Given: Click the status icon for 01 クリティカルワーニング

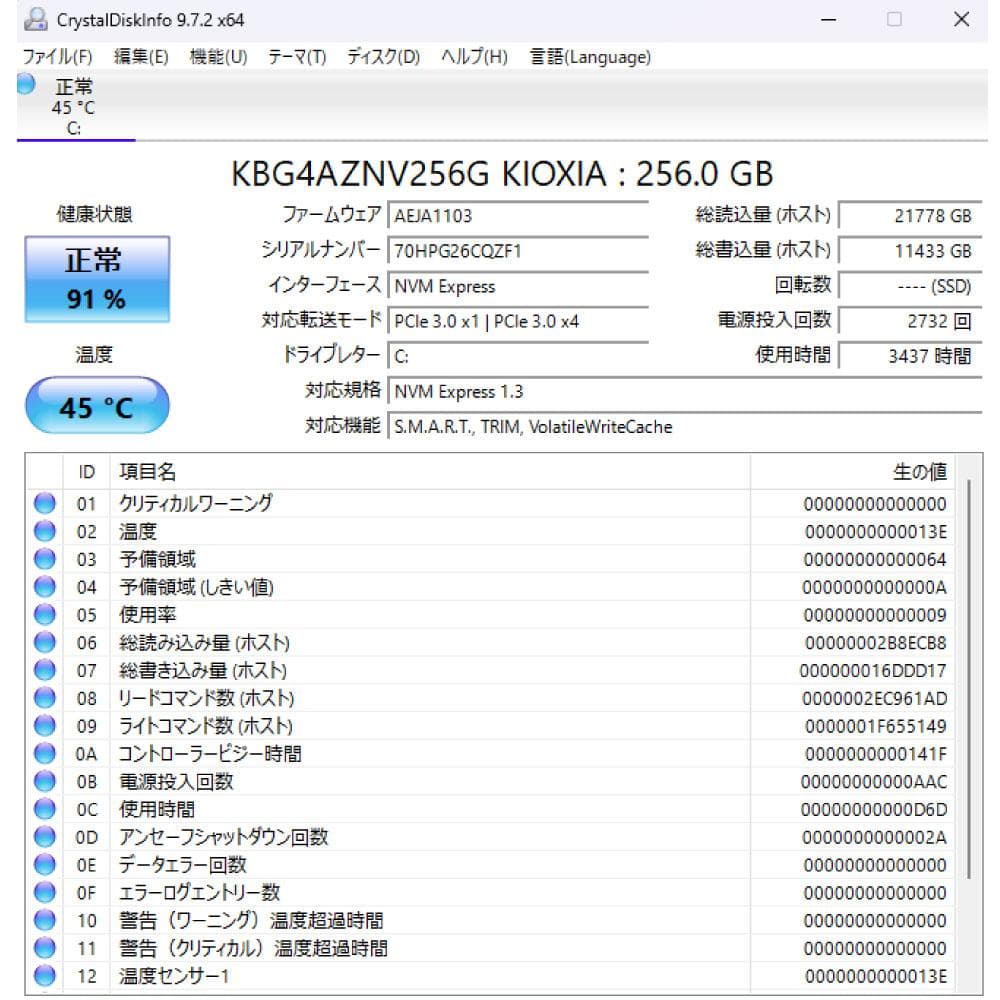Looking at the screenshot, I should click(x=45, y=503).
